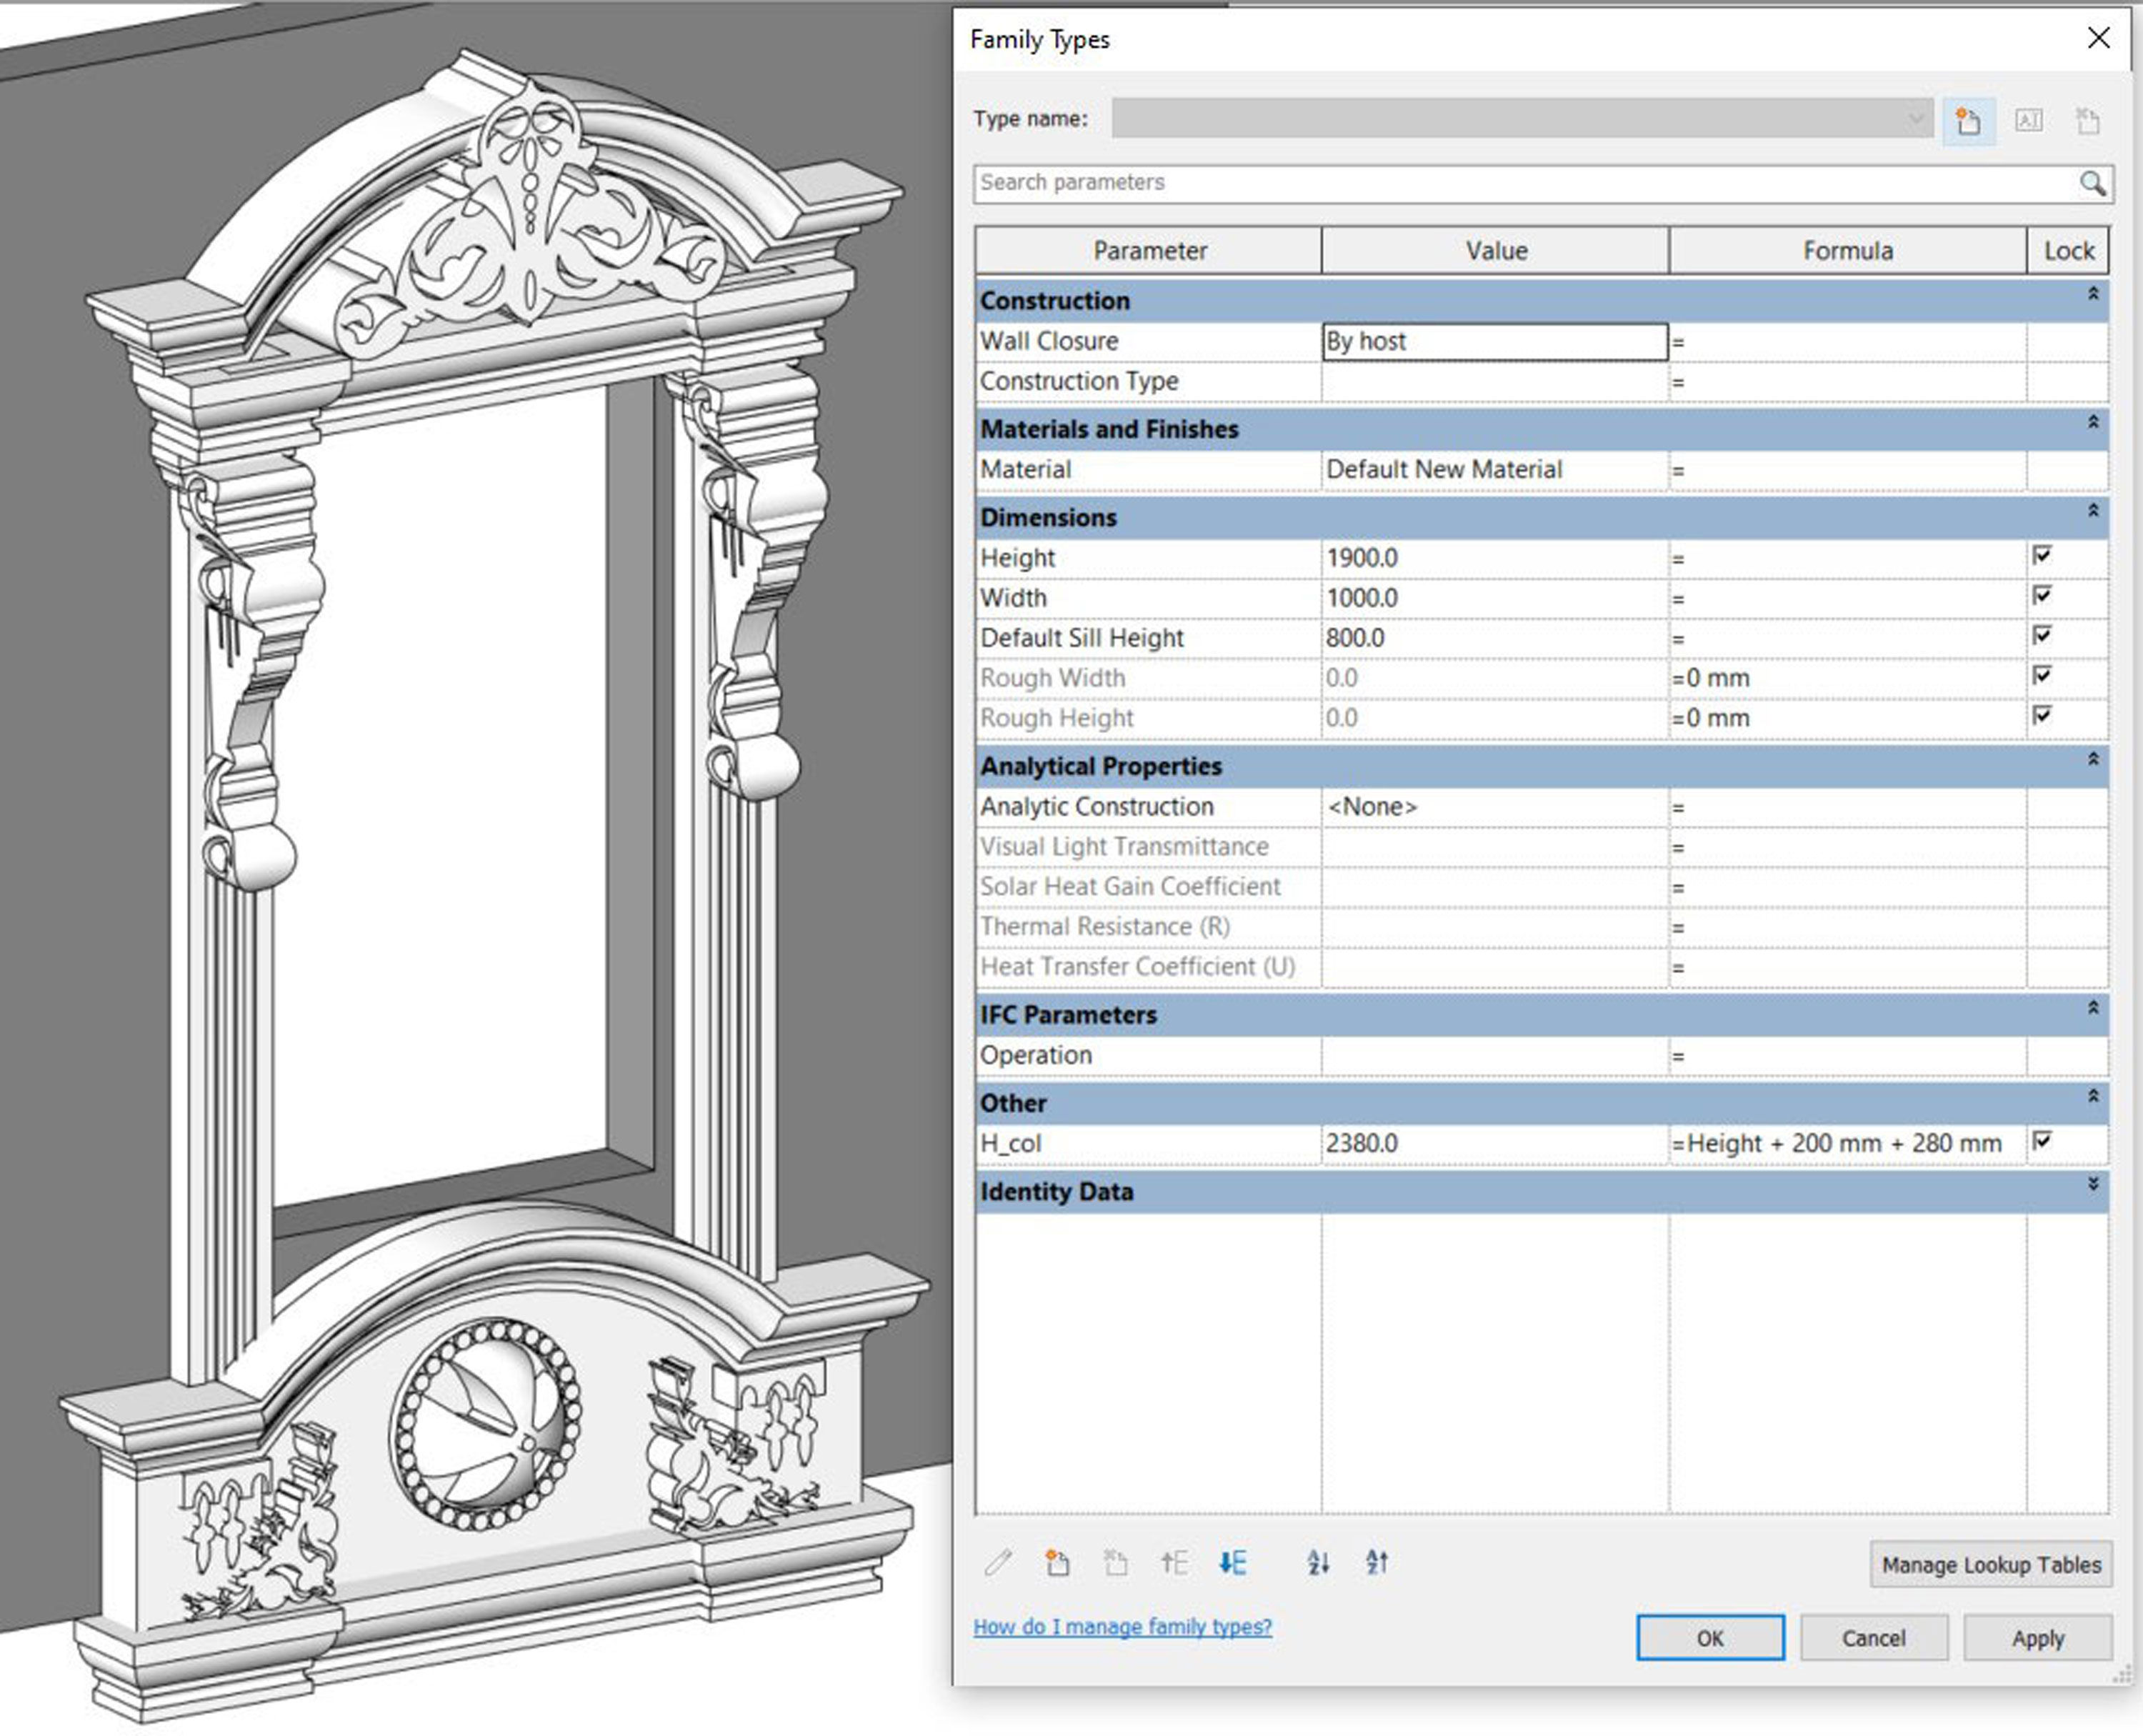Click the New Parameter icon at bottom

[1057, 1563]
